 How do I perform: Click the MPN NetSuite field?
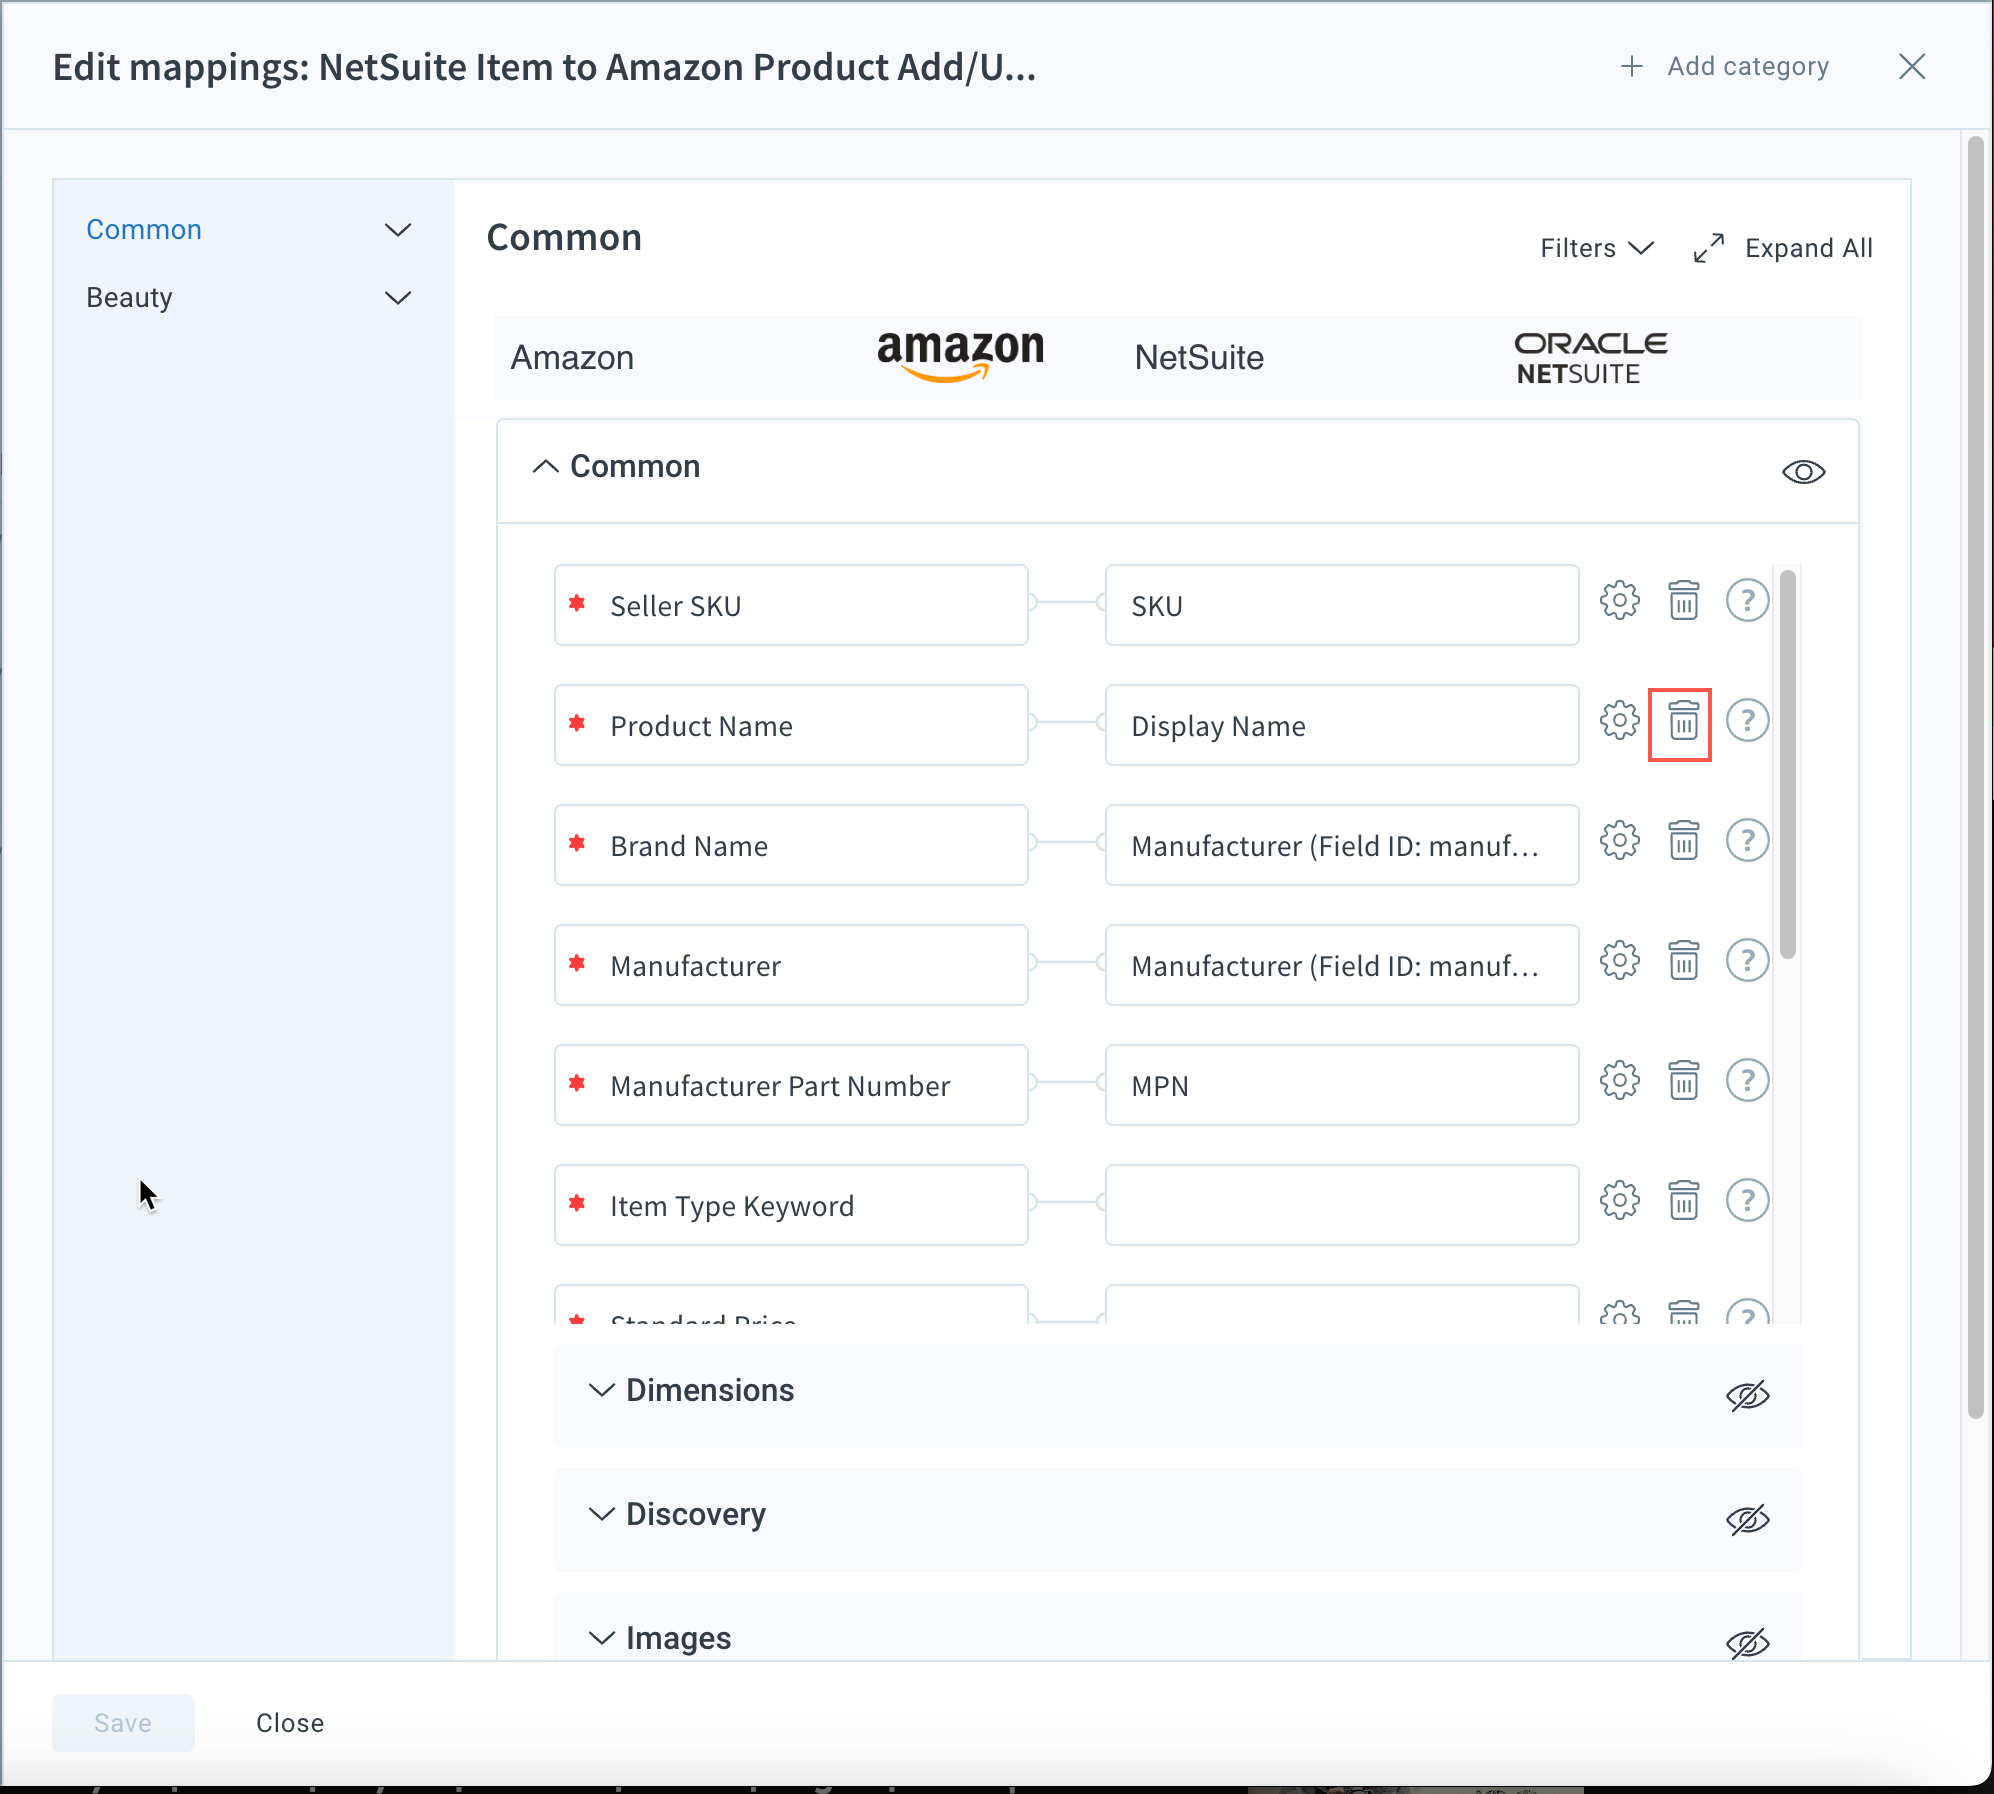(x=1342, y=1085)
